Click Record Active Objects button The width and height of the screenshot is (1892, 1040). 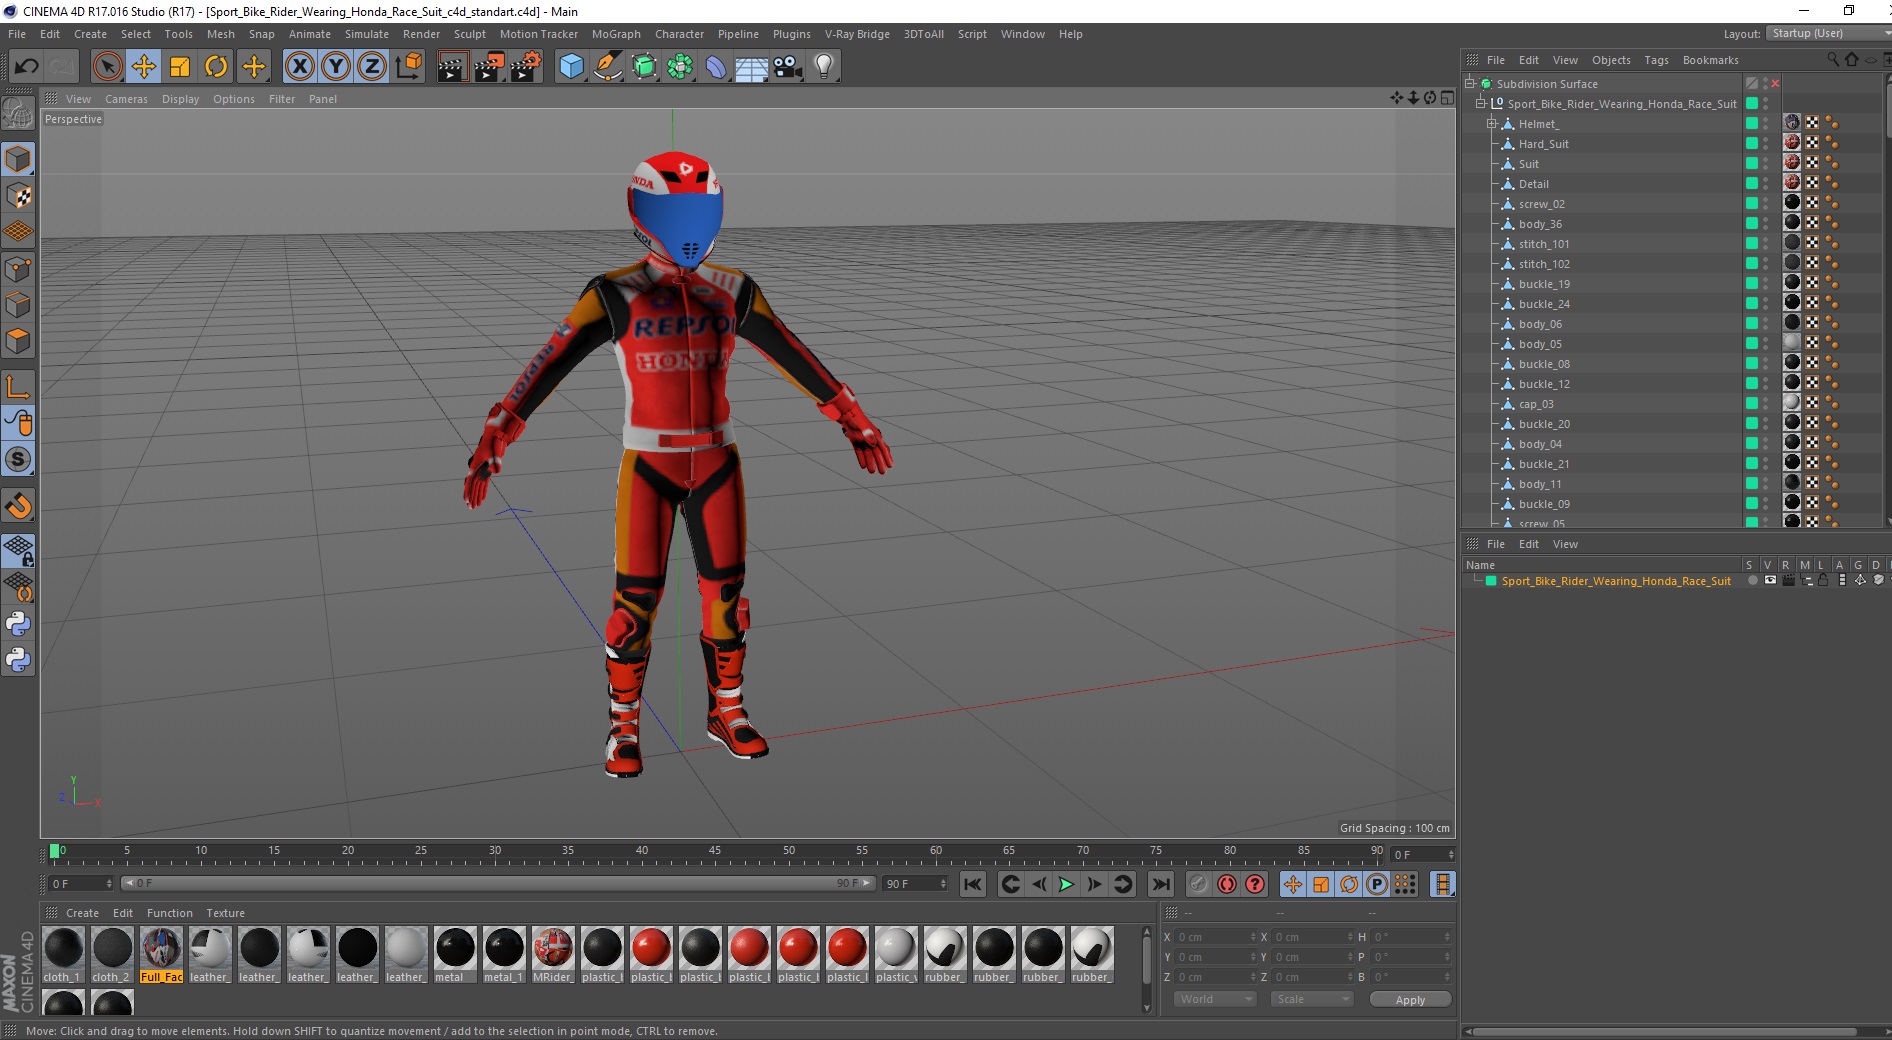point(1198,884)
